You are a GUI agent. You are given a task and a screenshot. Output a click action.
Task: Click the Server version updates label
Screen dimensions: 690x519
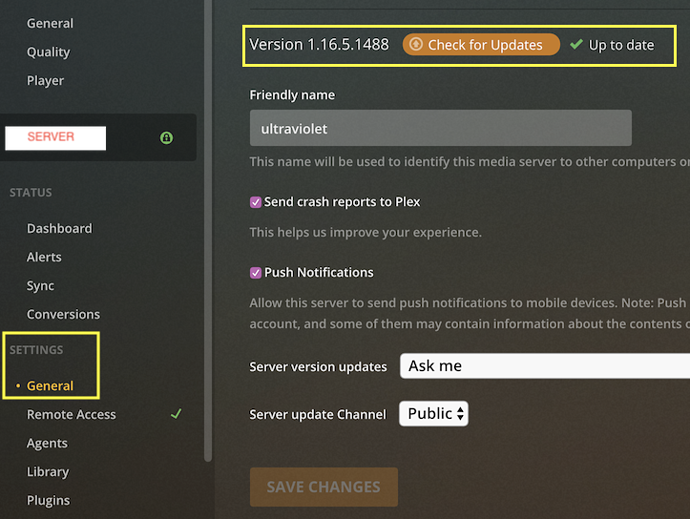318,367
